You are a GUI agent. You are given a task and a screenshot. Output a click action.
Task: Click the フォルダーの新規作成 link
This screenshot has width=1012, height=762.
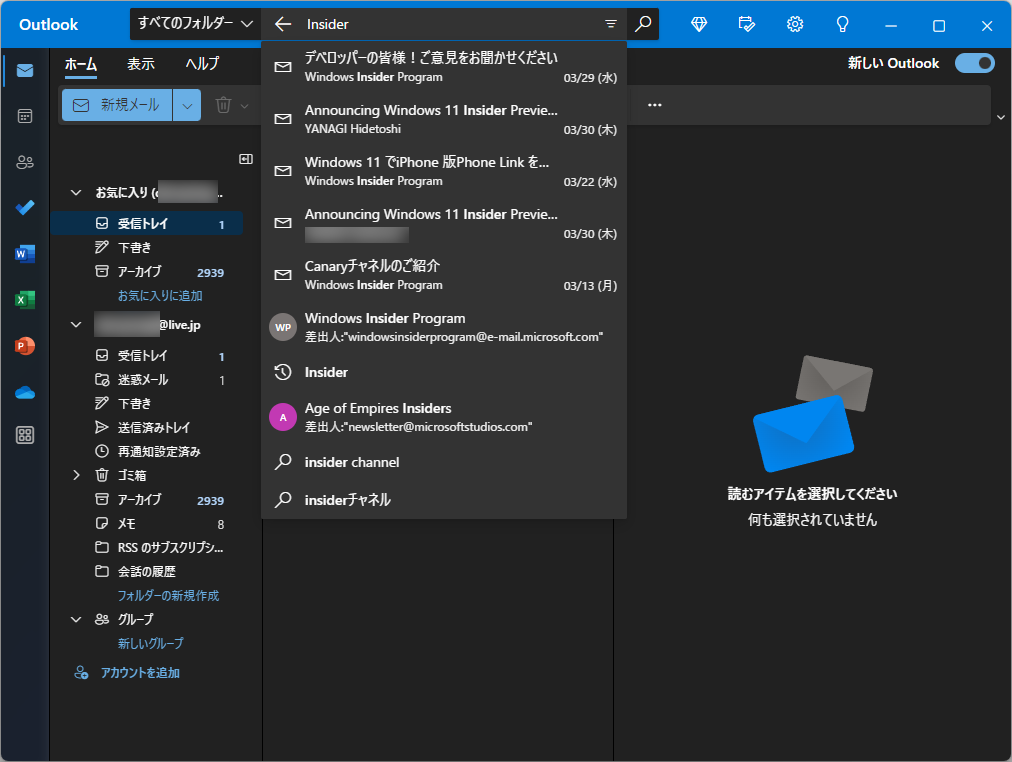[168, 596]
